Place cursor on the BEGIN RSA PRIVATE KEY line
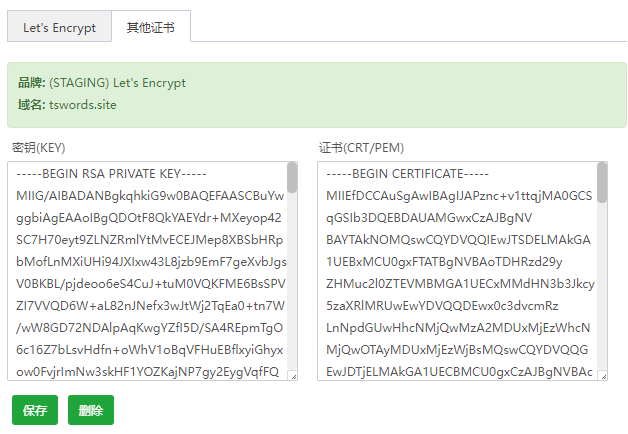This screenshot has width=628, height=434. click(x=111, y=174)
